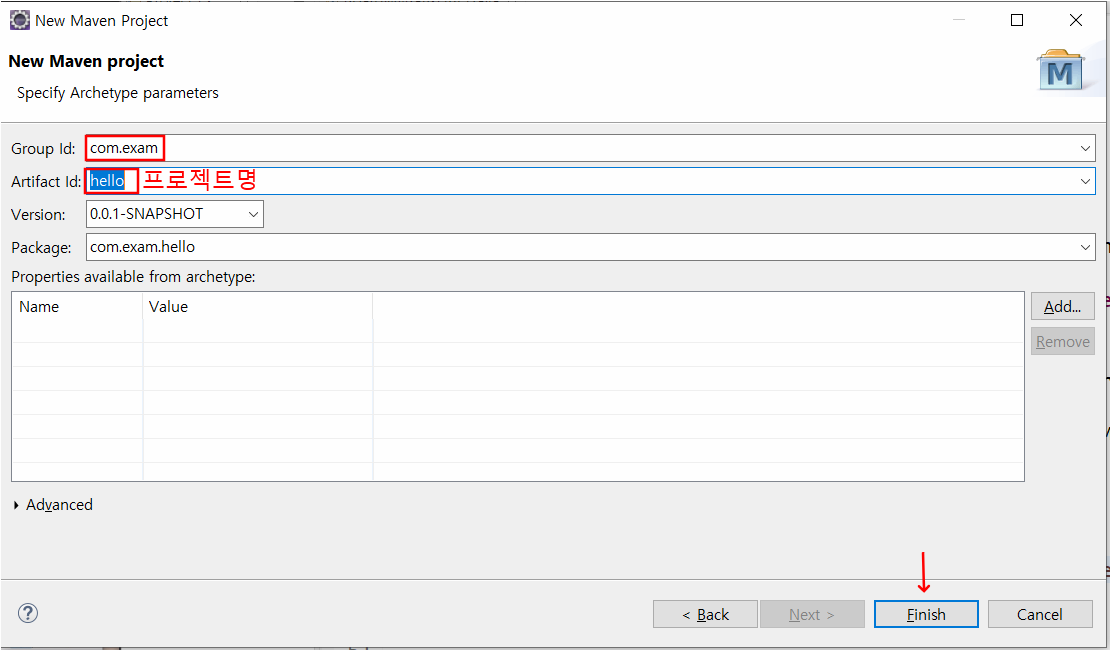Image resolution: width=1110 pixels, height=650 pixels.
Task: Maximize the New Maven Project dialog
Action: coord(1017,21)
